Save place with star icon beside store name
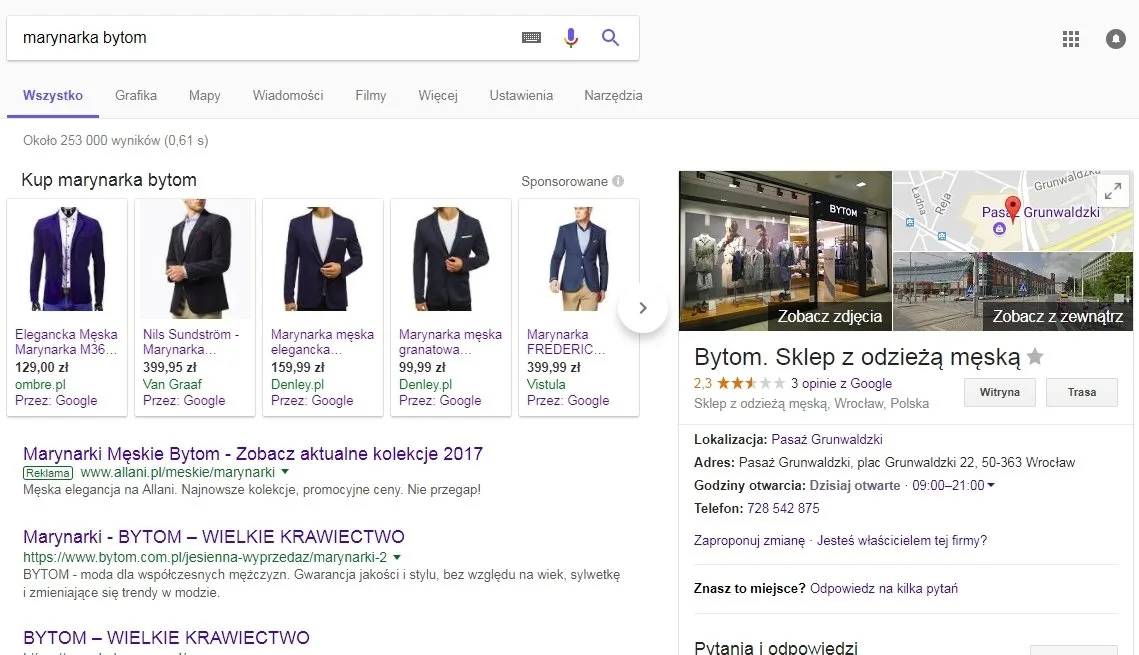 pos(1036,357)
